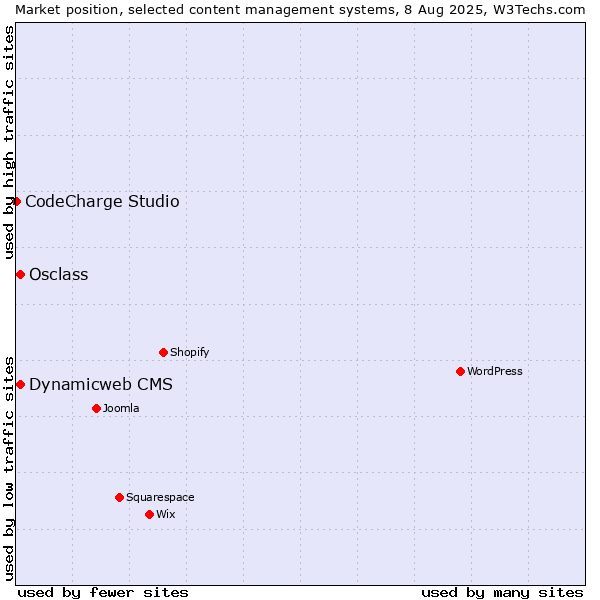Screen dimensions: 600x600
Task: Click the Osclass red data point
Action: 21,274
